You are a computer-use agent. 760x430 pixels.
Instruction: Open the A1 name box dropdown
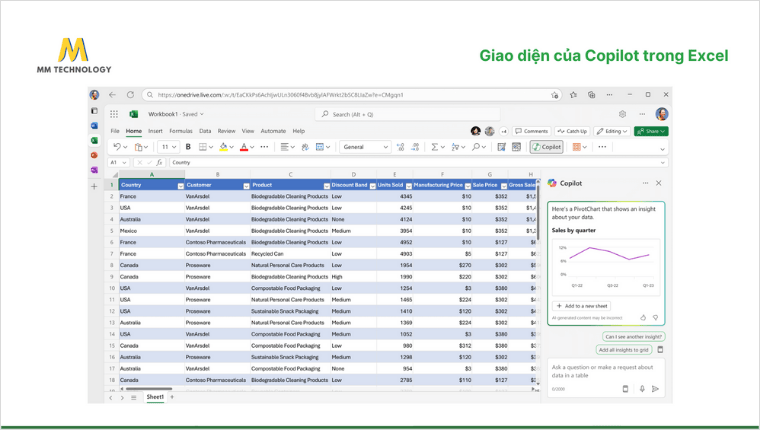tap(125, 162)
